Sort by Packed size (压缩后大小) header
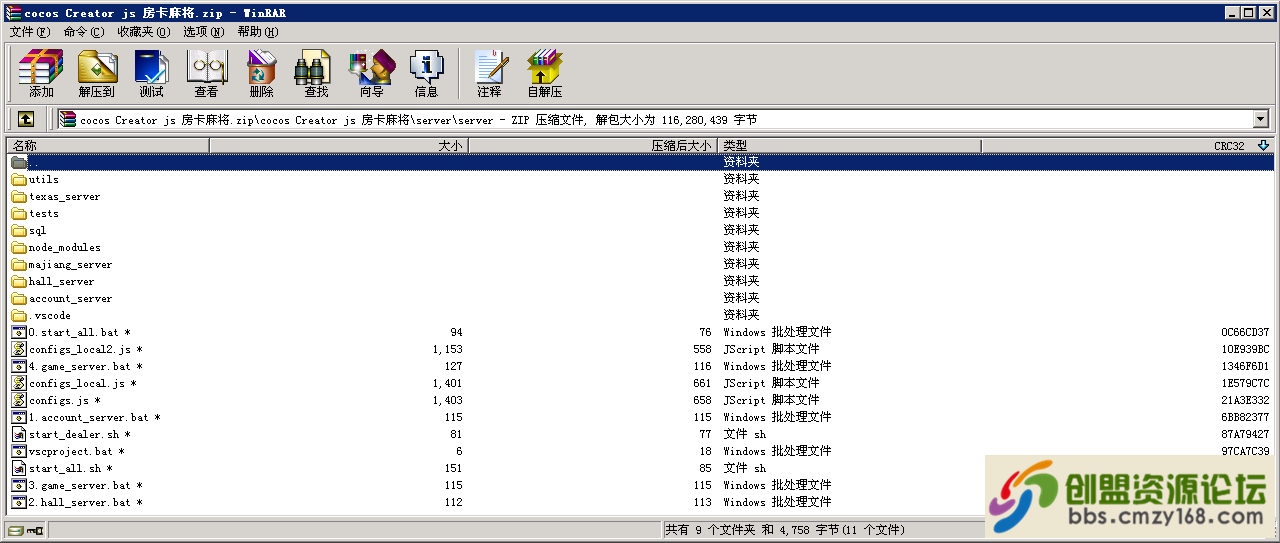Viewport: 1280px width, 543px height. coord(593,145)
